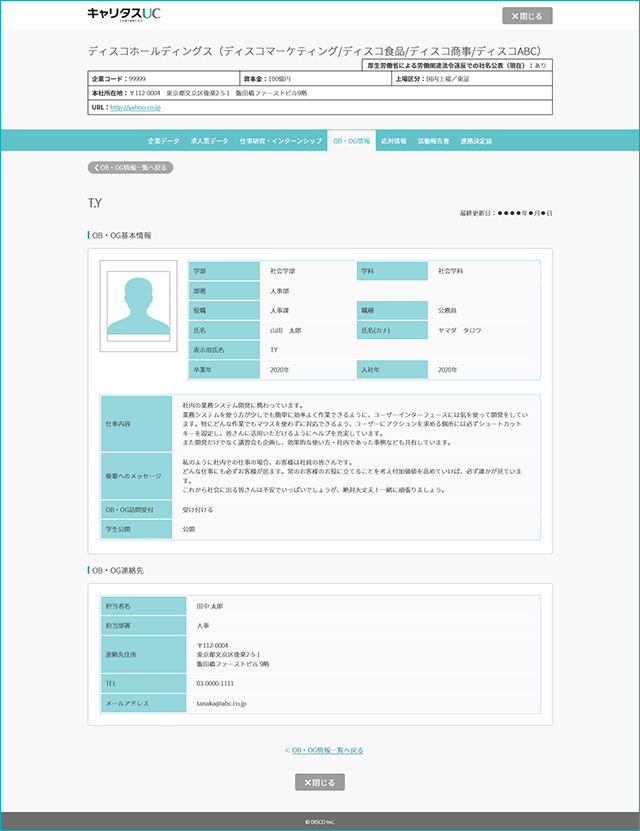Click the postal code 〒112-0004 in 連絡先住所

pos(212,646)
